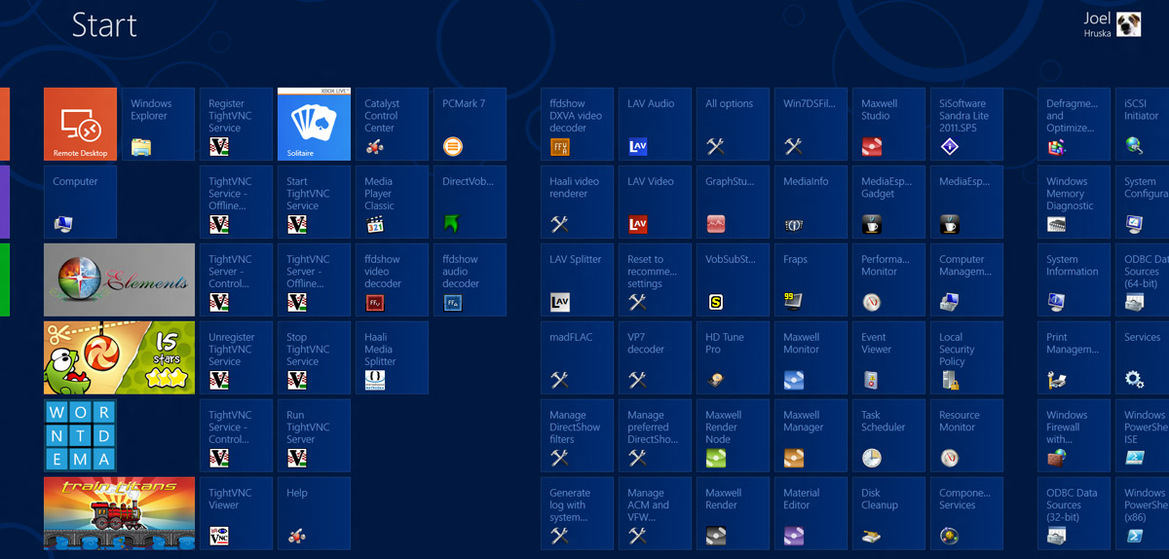Screen dimensions: 1169x559
Task: Open Manage DirectShow filters tile
Action: pyautogui.click(x=577, y=435)
